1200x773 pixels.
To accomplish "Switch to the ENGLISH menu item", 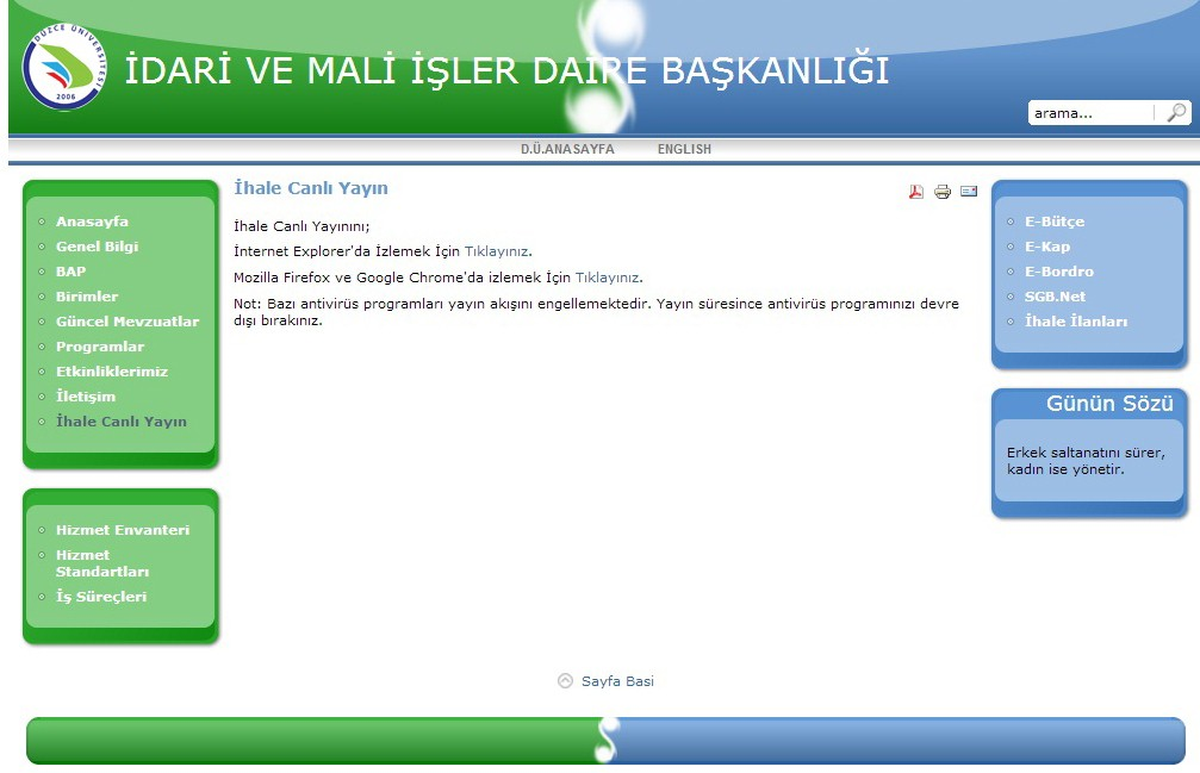I will coord(684,149).
